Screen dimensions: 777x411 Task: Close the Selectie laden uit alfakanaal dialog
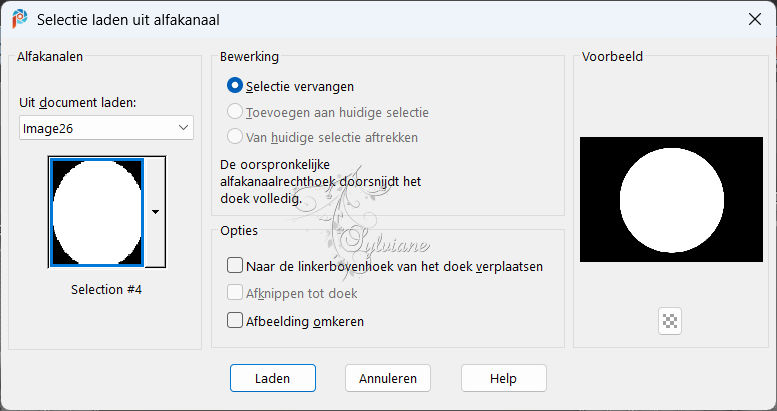coord(755,19)
